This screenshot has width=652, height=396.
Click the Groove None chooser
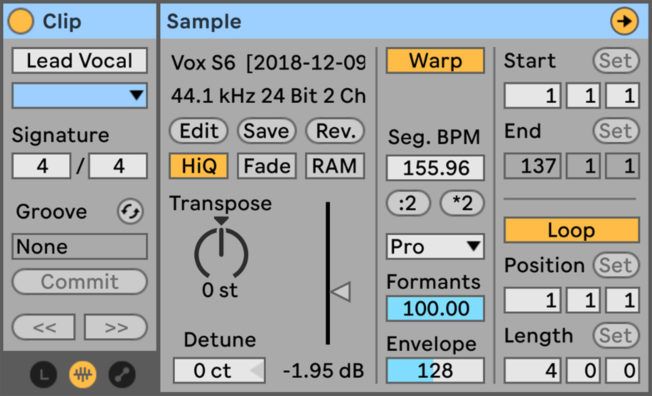pos(79,247)
